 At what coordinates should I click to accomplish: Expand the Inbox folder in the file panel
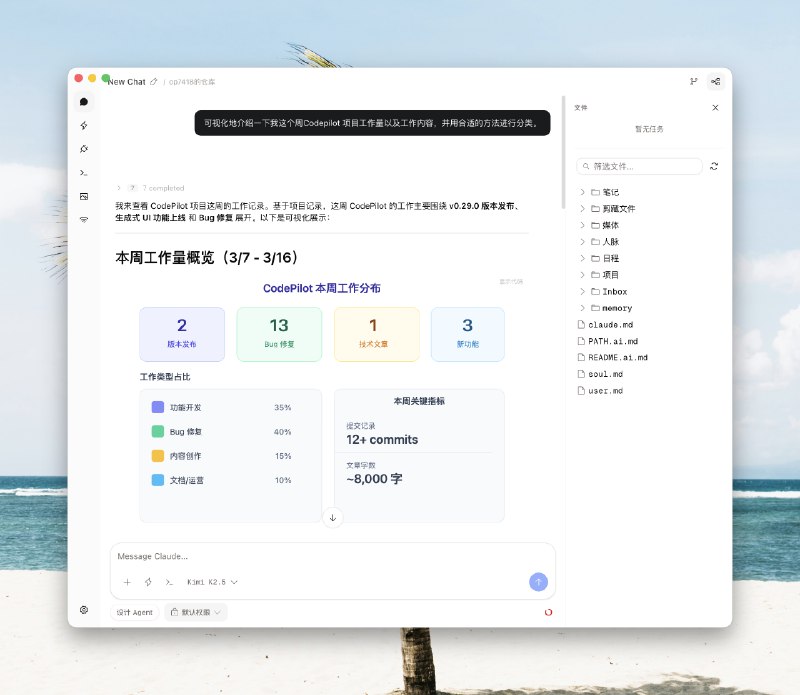[x=612, y=291]
